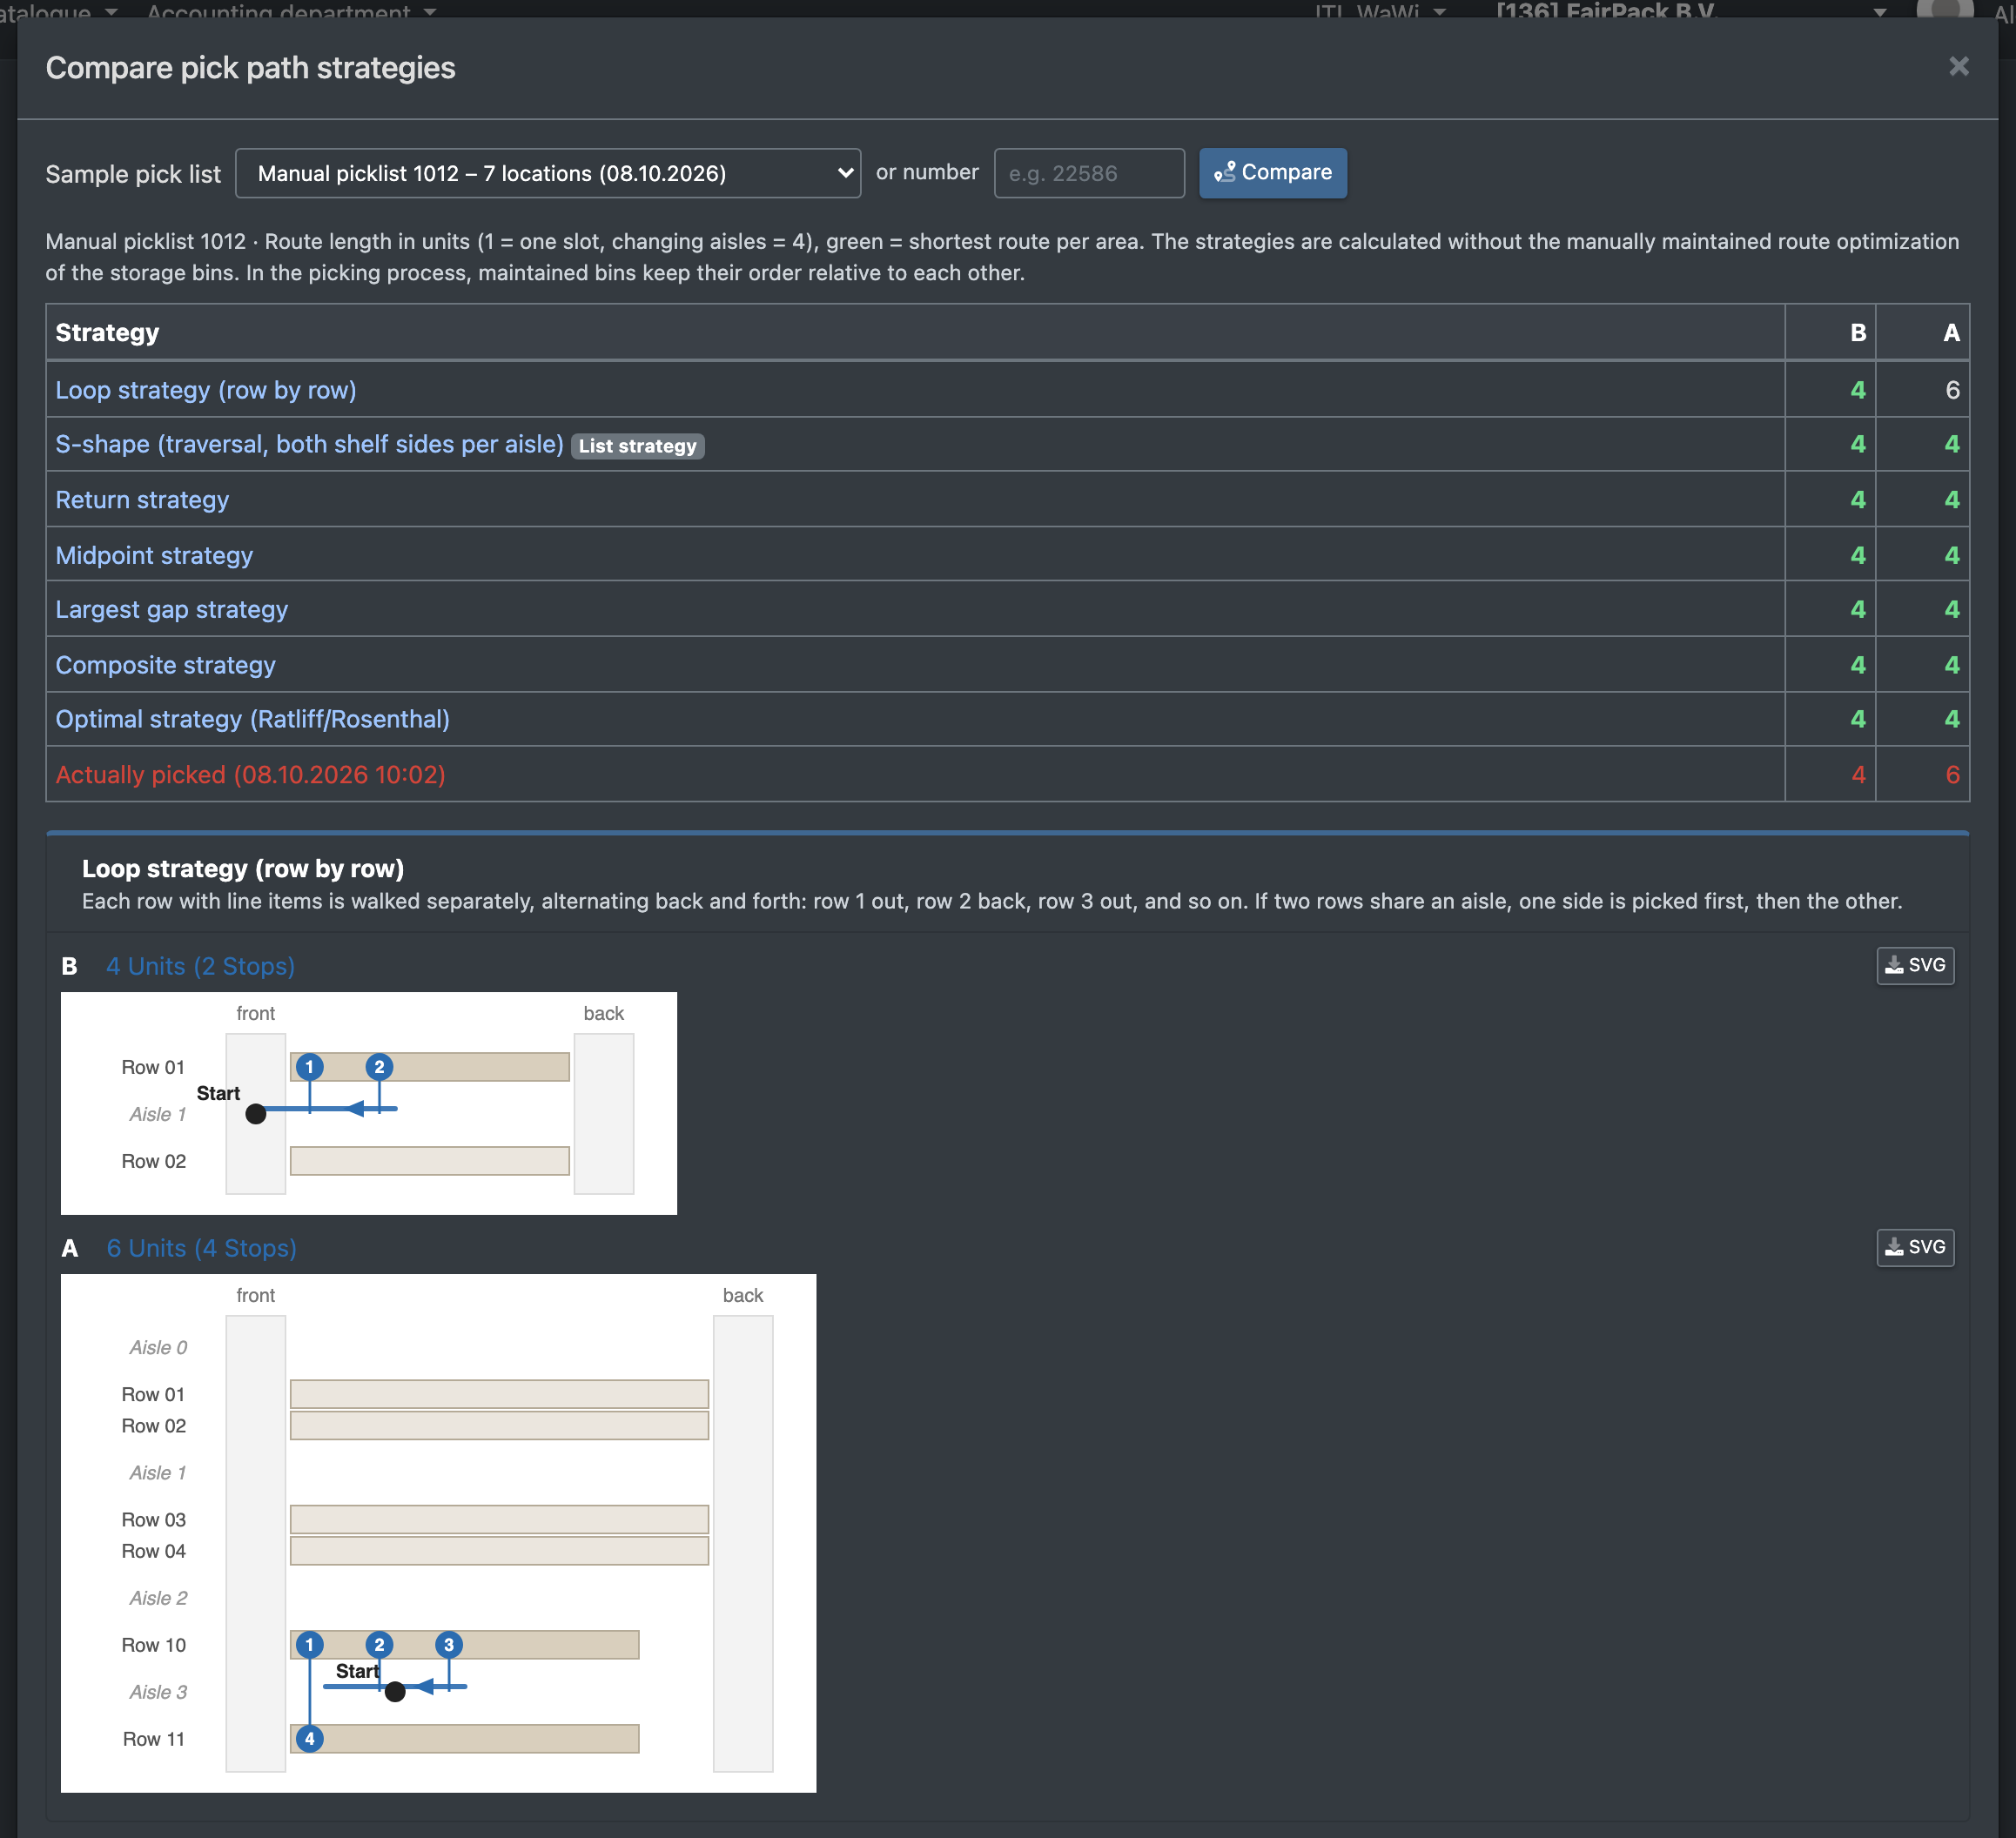
Task: Click stop marker 2 on Row 10
Action: pos(379,1644)
